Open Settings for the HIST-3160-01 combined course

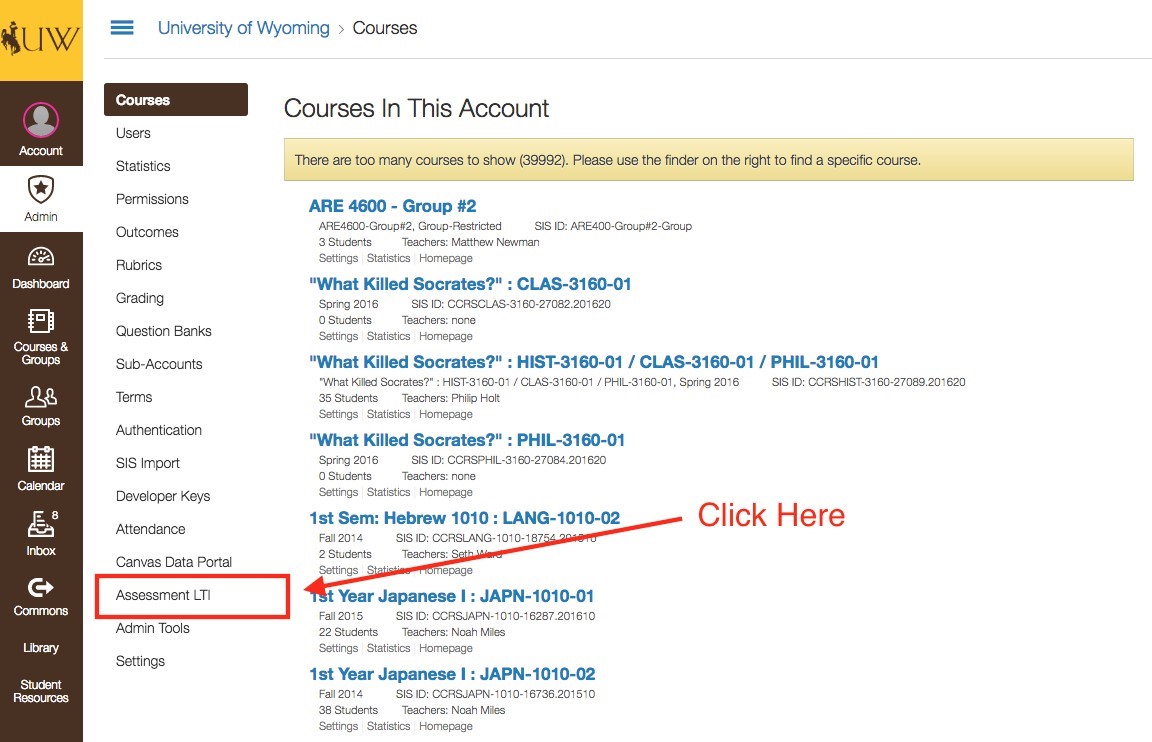(338, 414)
